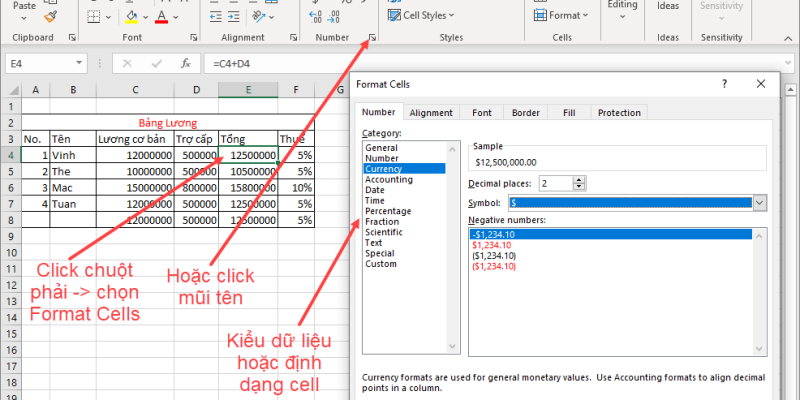Click the Decimal places spinner control
The image size is (800, 400).
point(579,183)
